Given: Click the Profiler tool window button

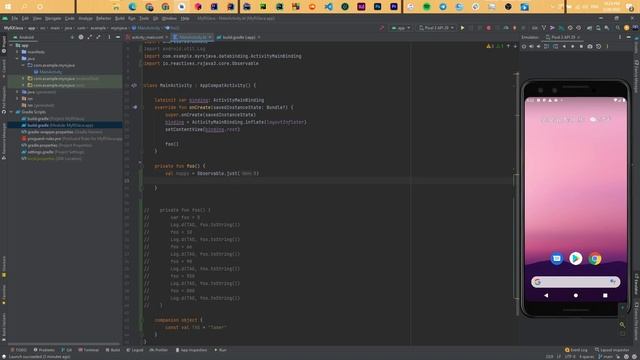Looking at the screenshot, I should click(158, 350).
